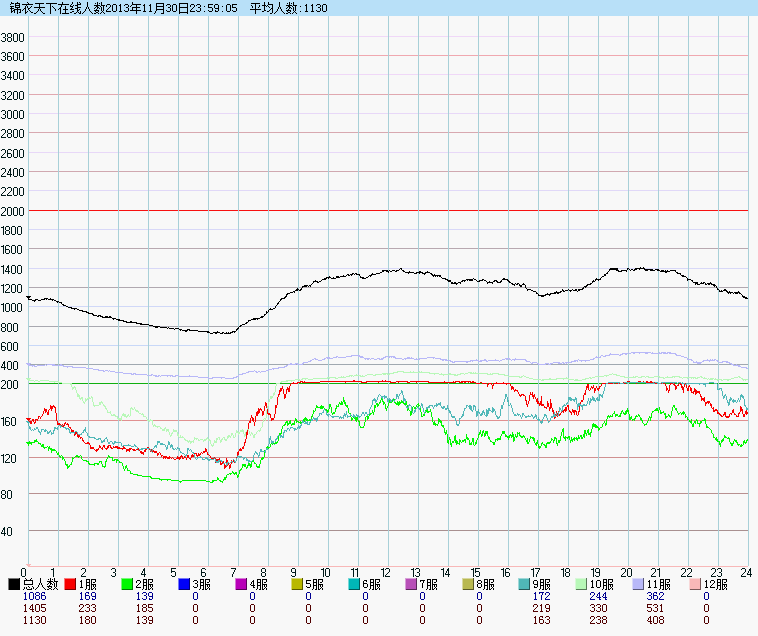
Task: Click the 平均人数:1130 text in header
Action: [x=289, y=8]
